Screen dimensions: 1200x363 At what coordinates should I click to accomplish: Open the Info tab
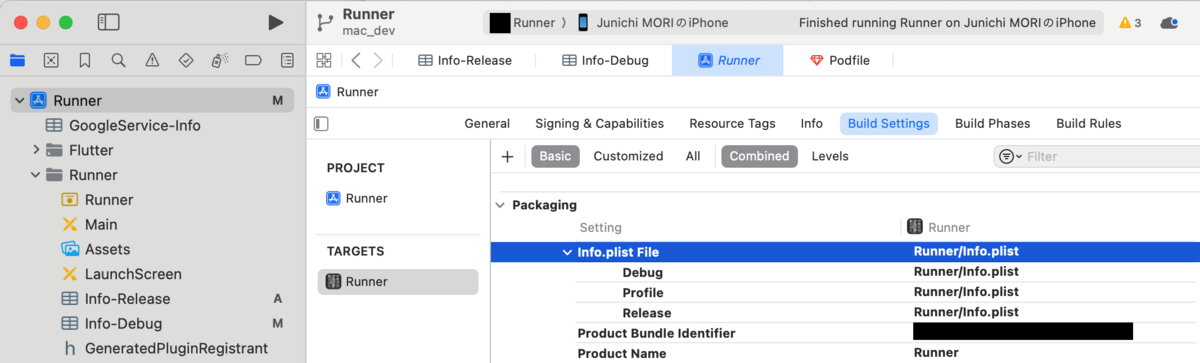coord(812,124)
